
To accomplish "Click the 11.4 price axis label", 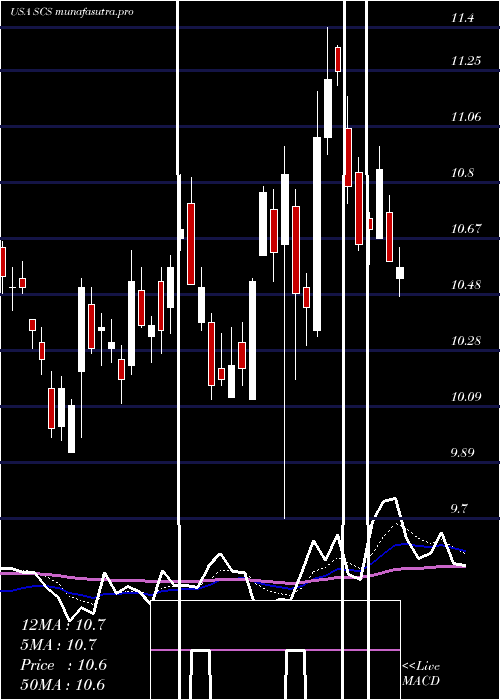I will [x=462, y=18].
